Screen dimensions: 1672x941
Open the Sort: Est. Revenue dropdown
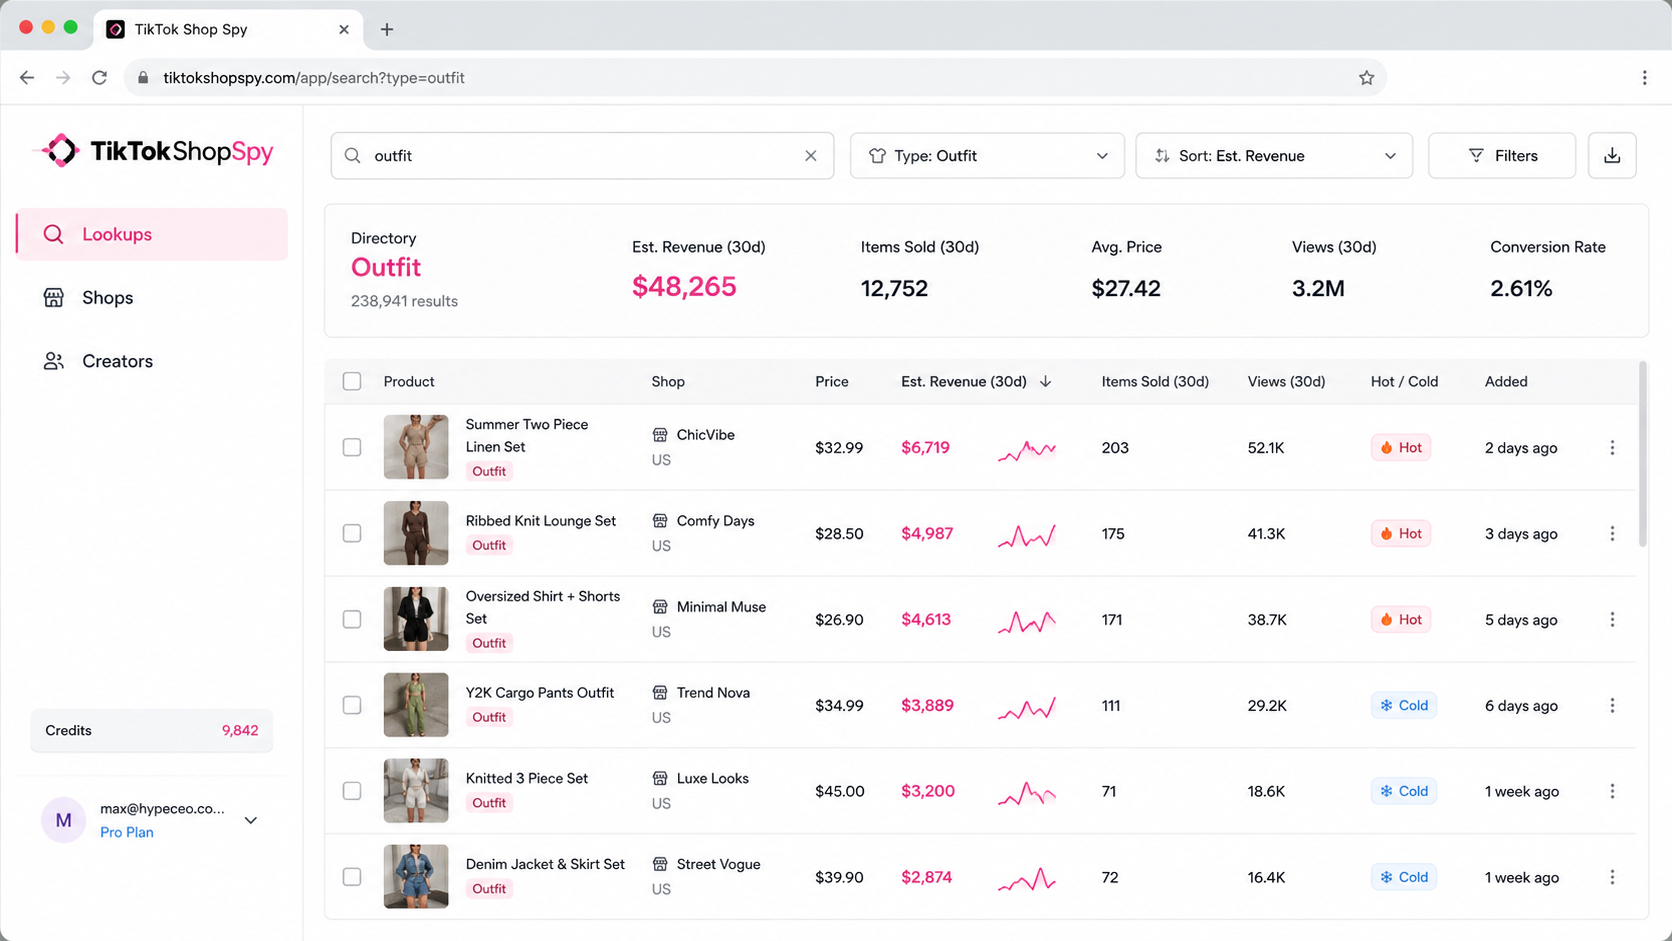(x=1274, y=156)
